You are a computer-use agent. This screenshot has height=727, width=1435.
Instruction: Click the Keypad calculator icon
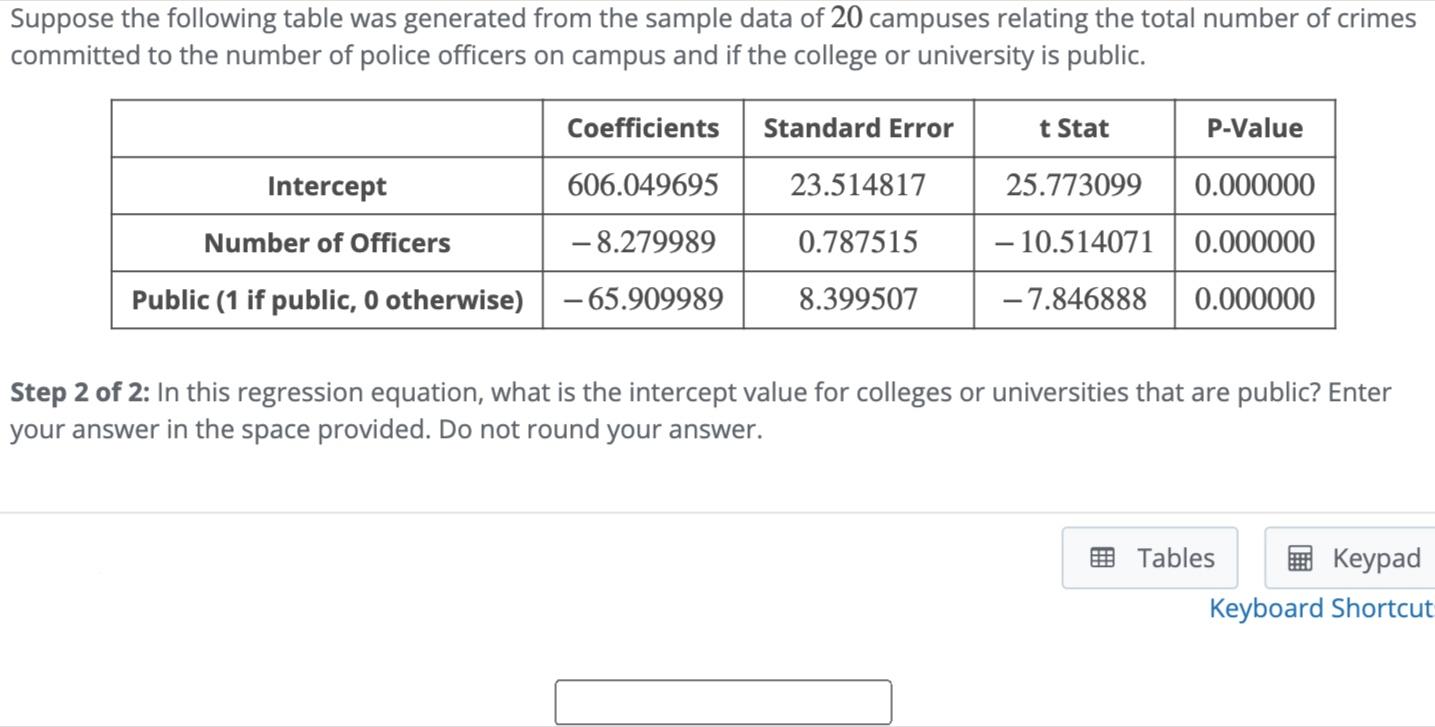click(x=1300, y=558)
